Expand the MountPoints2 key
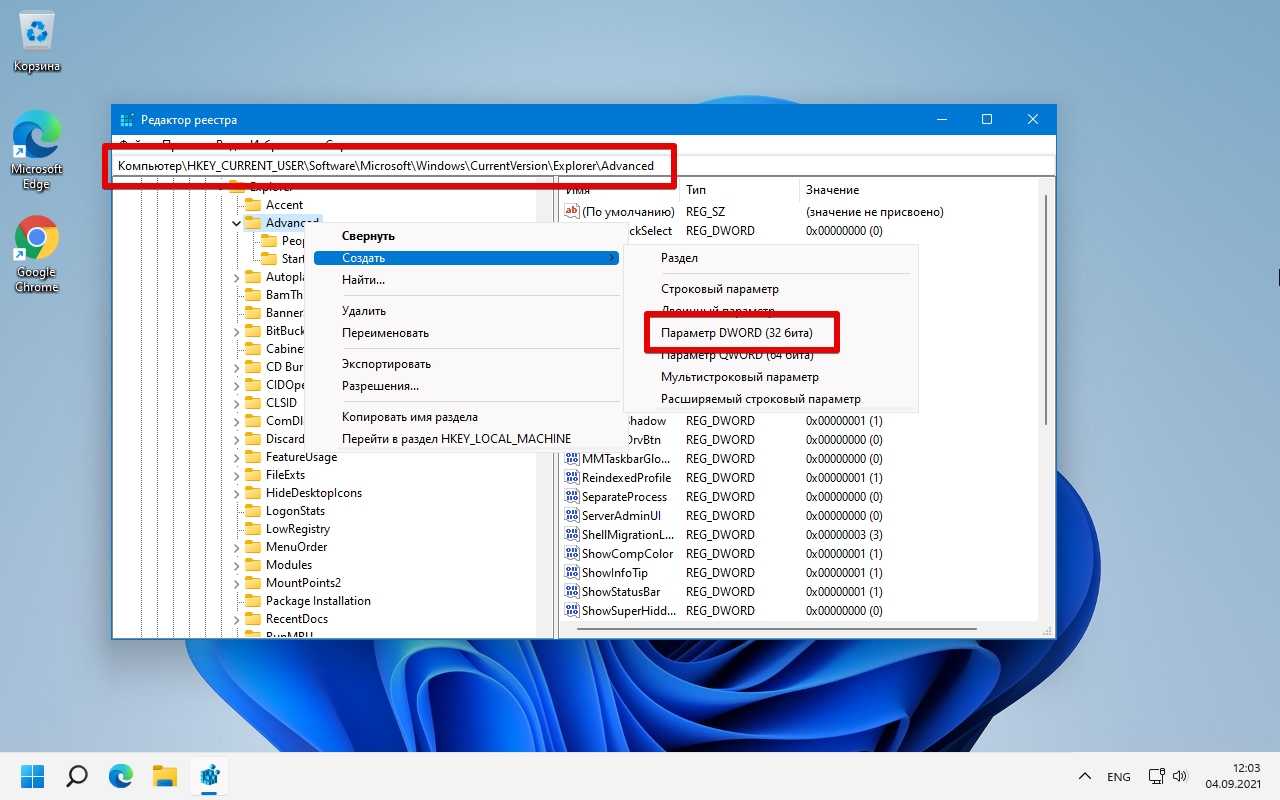This screenshot has height=800, width=1280. pyautogui.click(x=236, y=583)
